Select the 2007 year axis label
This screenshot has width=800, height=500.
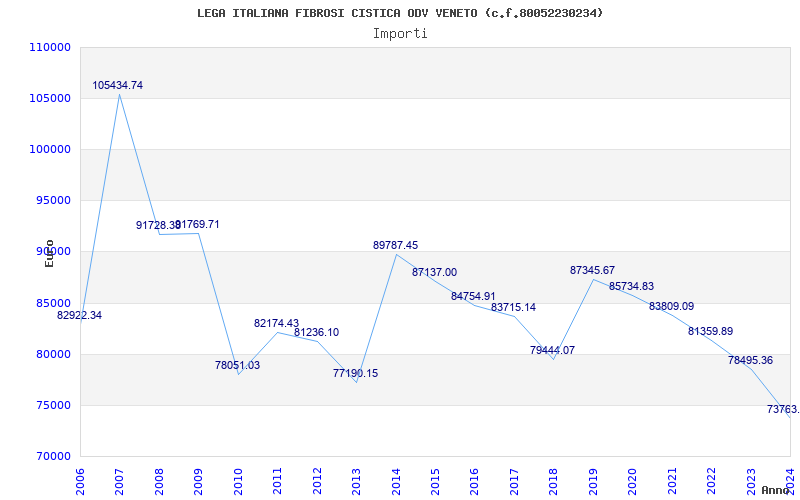click(119, 480)
